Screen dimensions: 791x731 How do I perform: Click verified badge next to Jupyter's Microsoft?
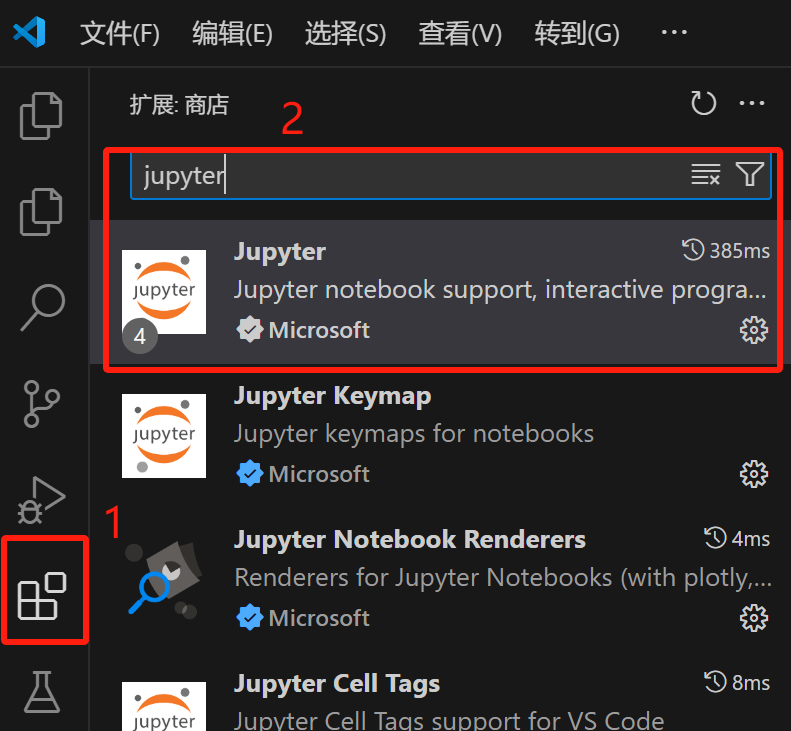250,330
